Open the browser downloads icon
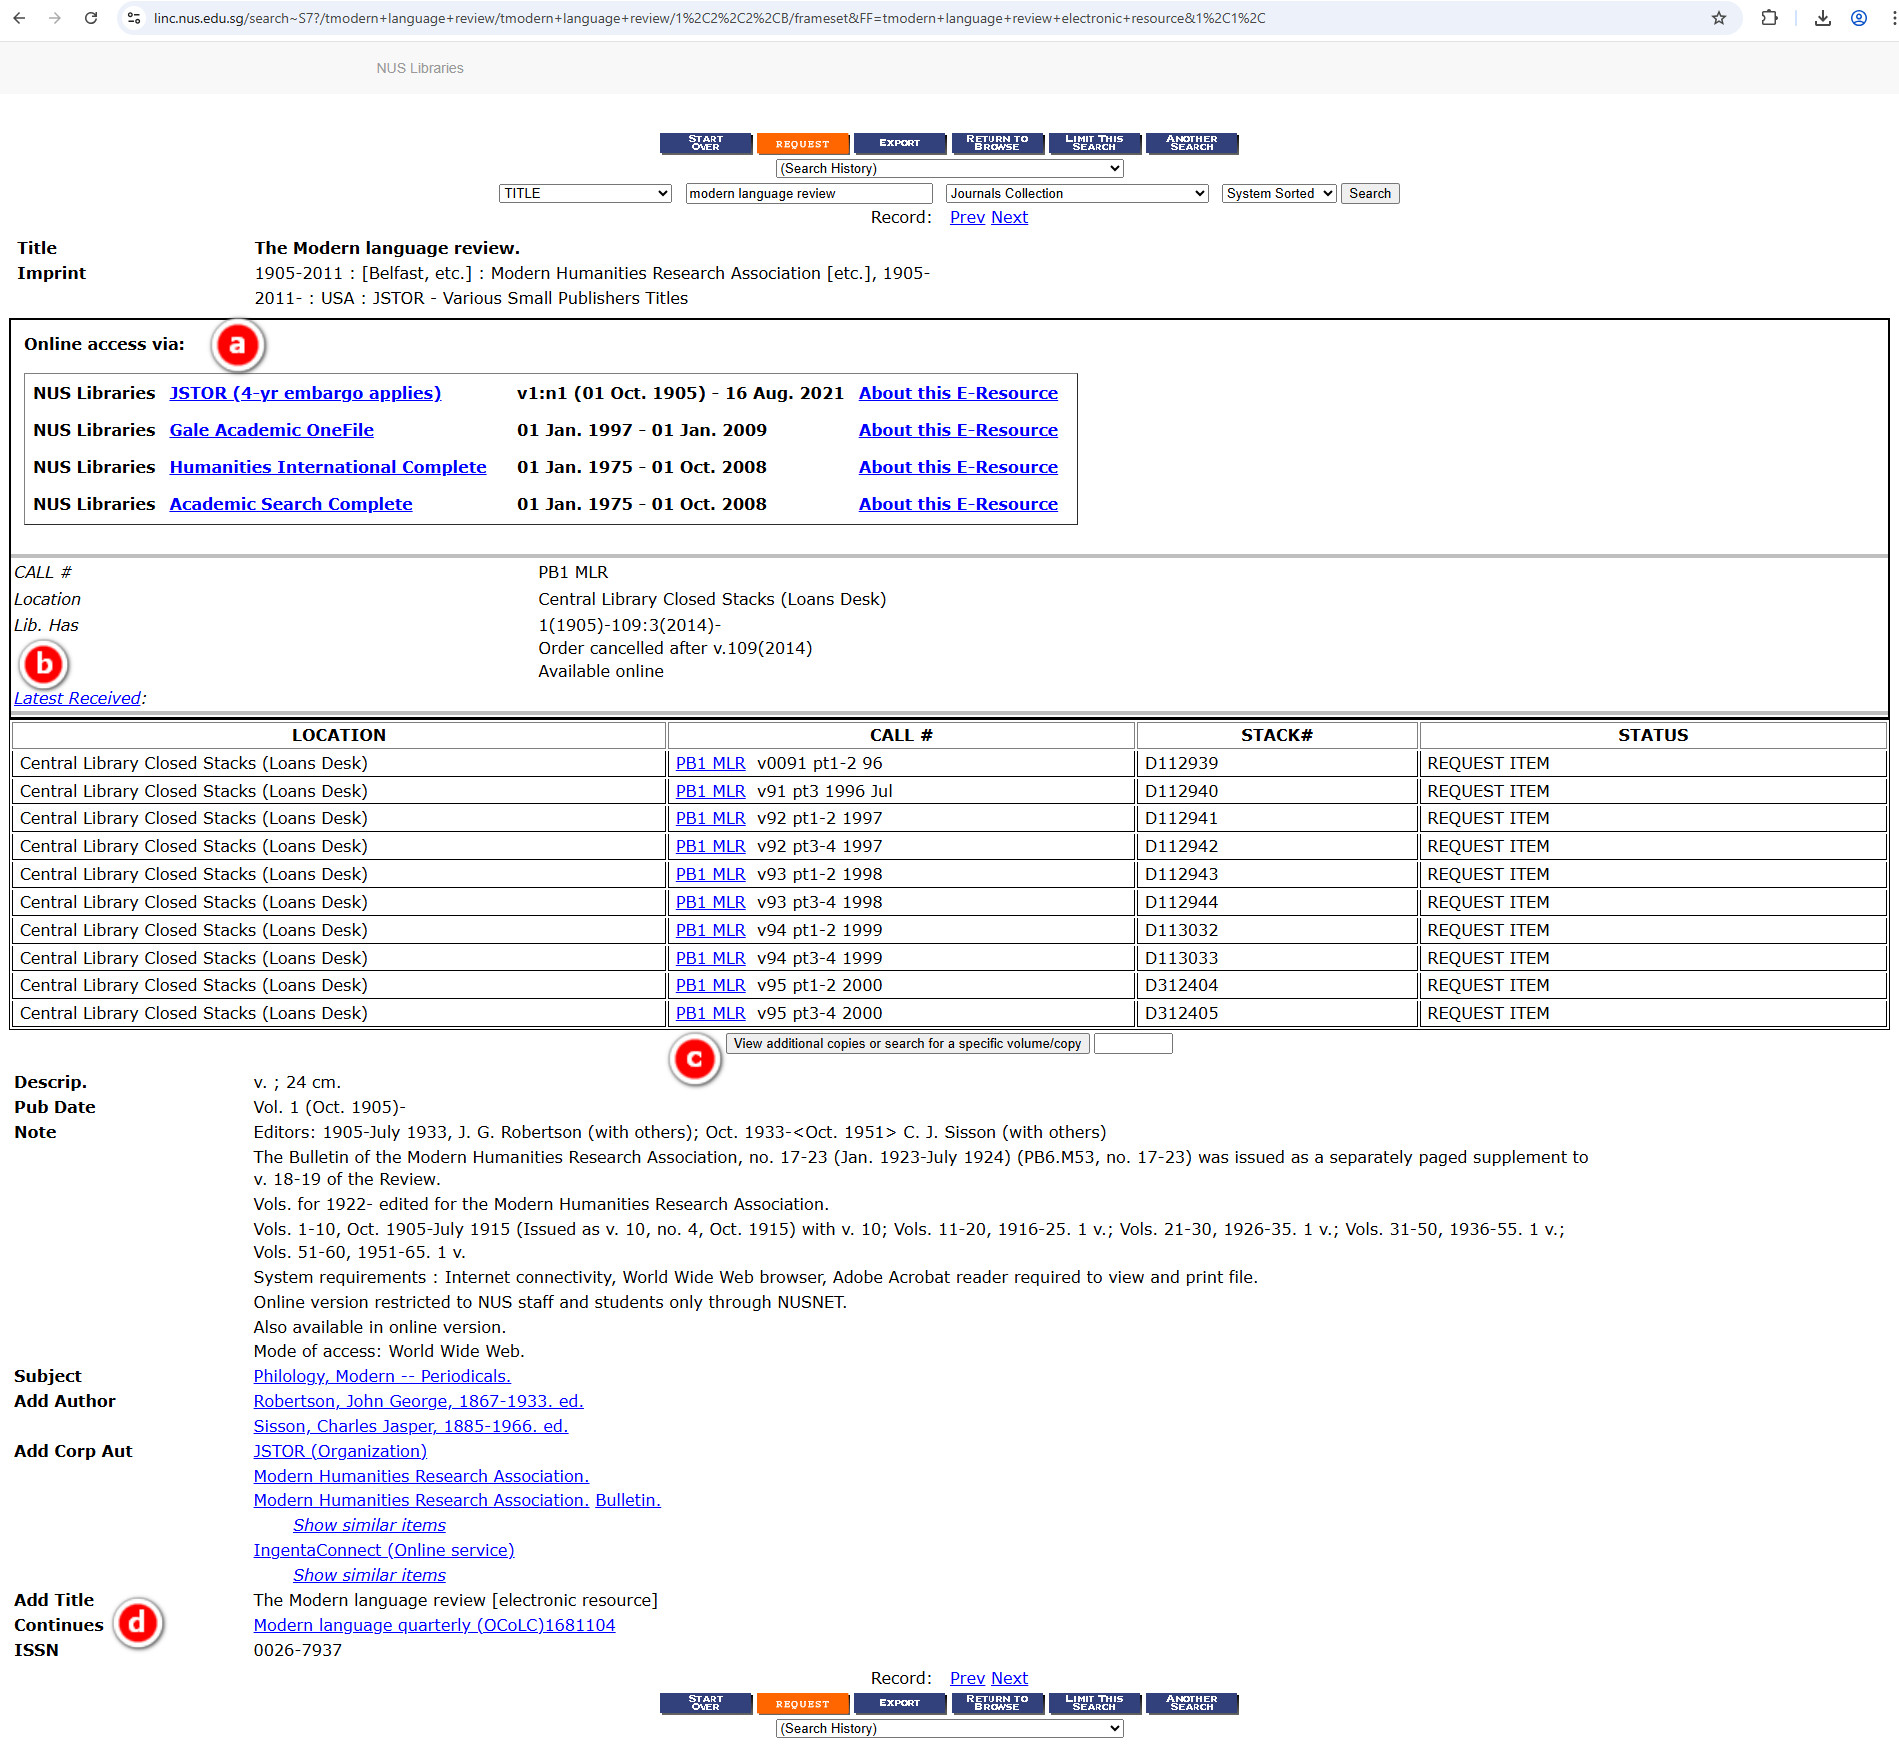The height and width of the screenshot is (1744, 1899). click(x=1822, y=18)
